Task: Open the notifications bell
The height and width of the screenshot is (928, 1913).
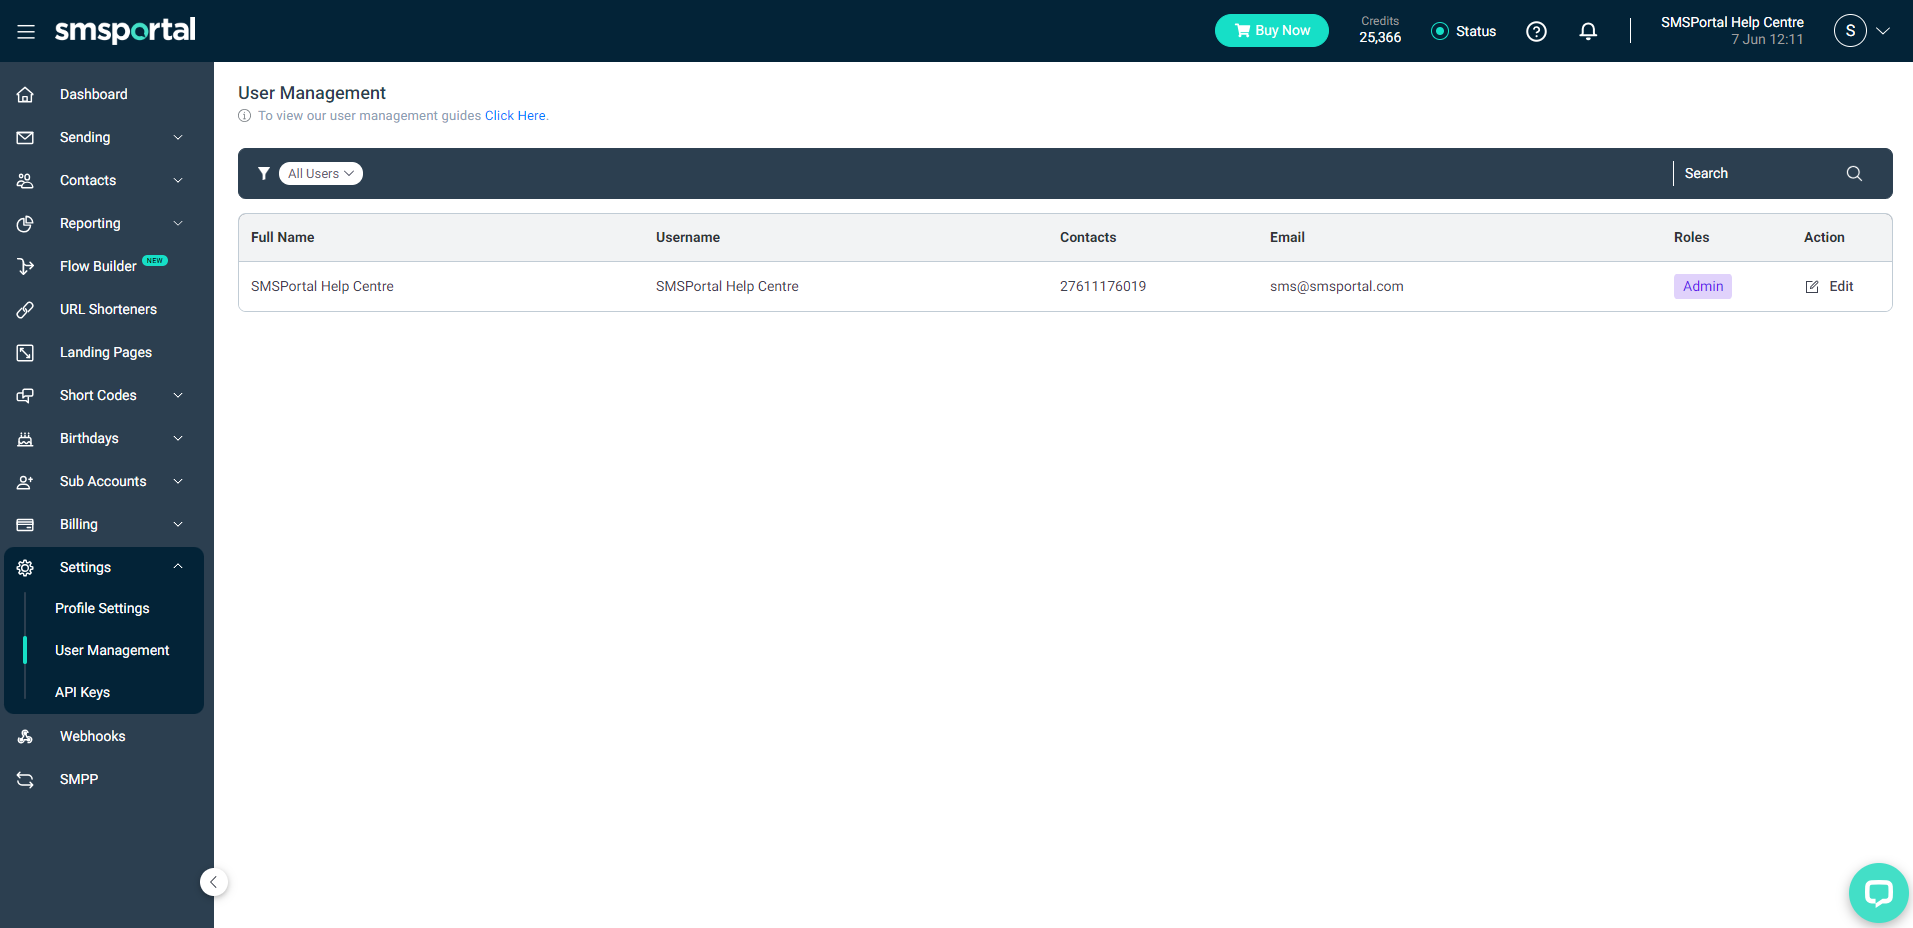Action: (1588, 32)
